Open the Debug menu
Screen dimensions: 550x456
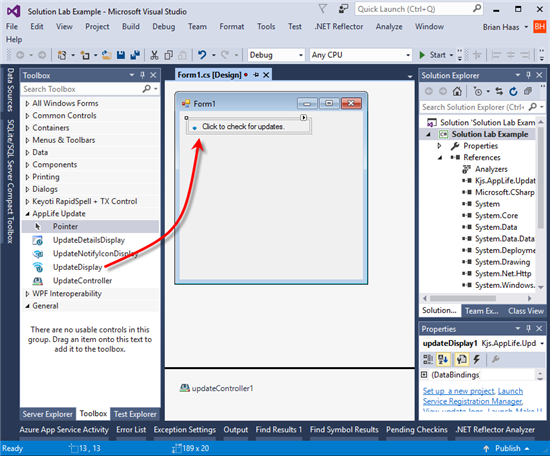tap(163, 27)
